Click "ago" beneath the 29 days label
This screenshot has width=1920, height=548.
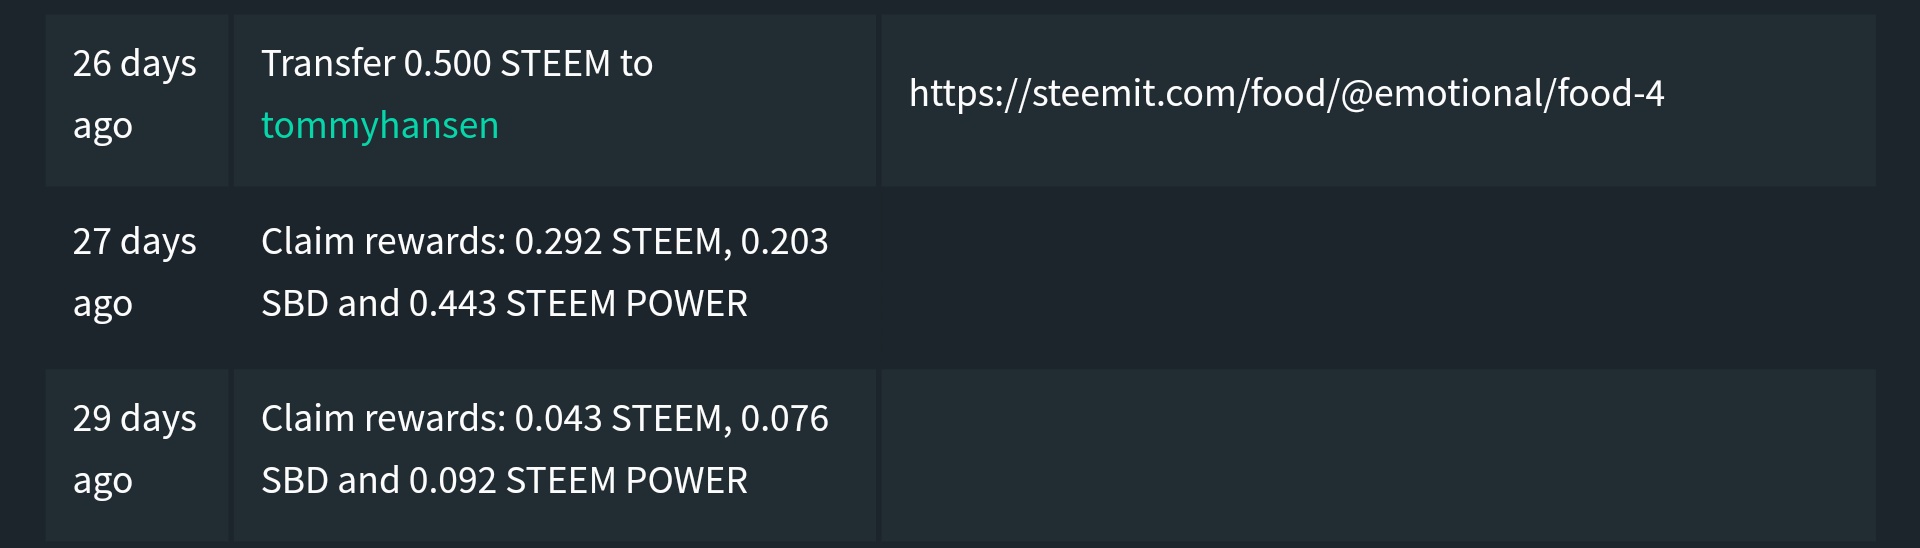pos(103,483)
